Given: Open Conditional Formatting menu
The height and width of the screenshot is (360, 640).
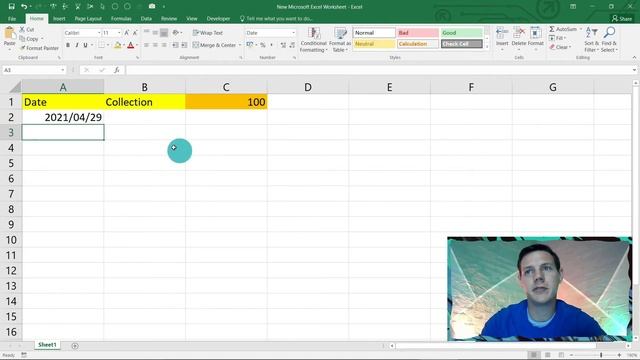Looking at the screenshot, I should tap(313, 40).
